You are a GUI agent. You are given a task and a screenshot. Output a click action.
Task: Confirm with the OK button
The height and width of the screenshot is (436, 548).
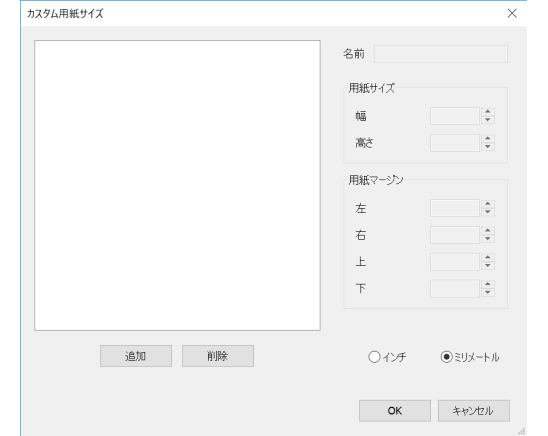click(x=395, y=411)
